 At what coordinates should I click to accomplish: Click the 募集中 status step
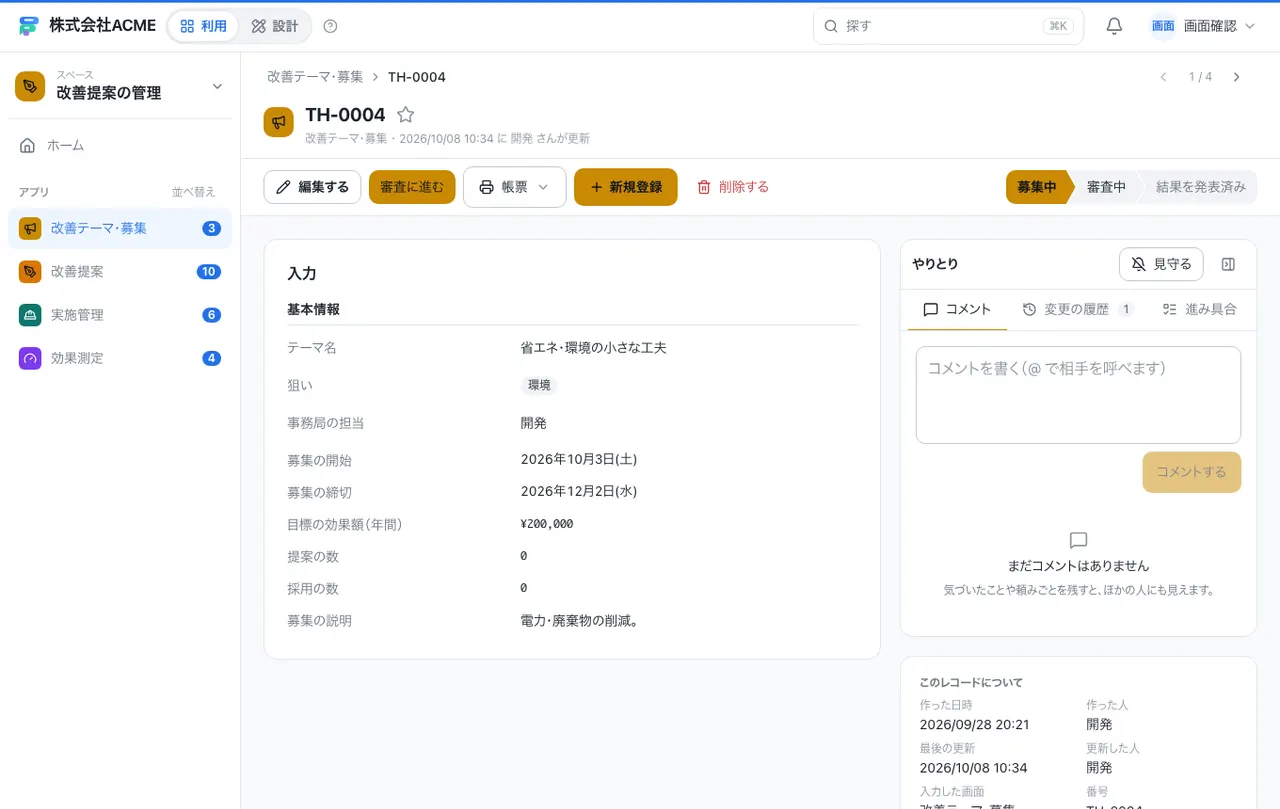click(1037, 187)
